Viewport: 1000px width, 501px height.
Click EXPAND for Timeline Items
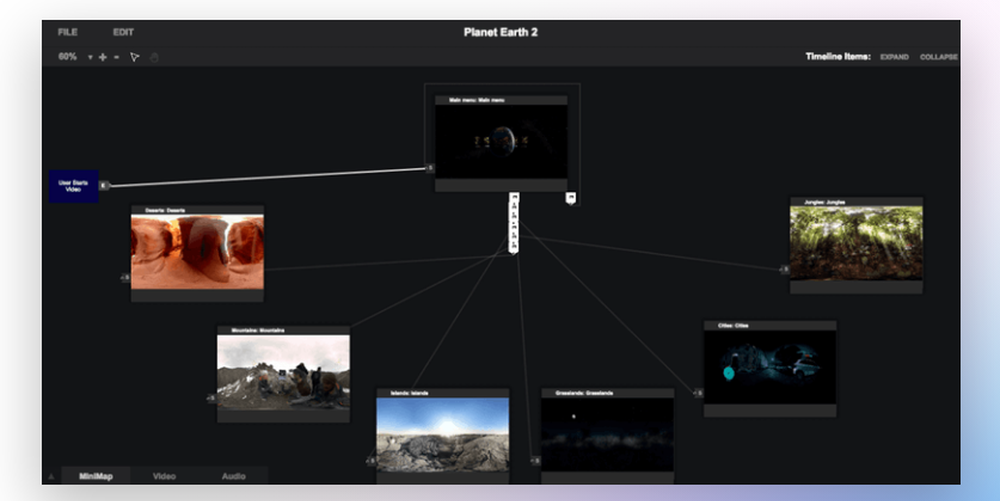[x=894, y=57]
